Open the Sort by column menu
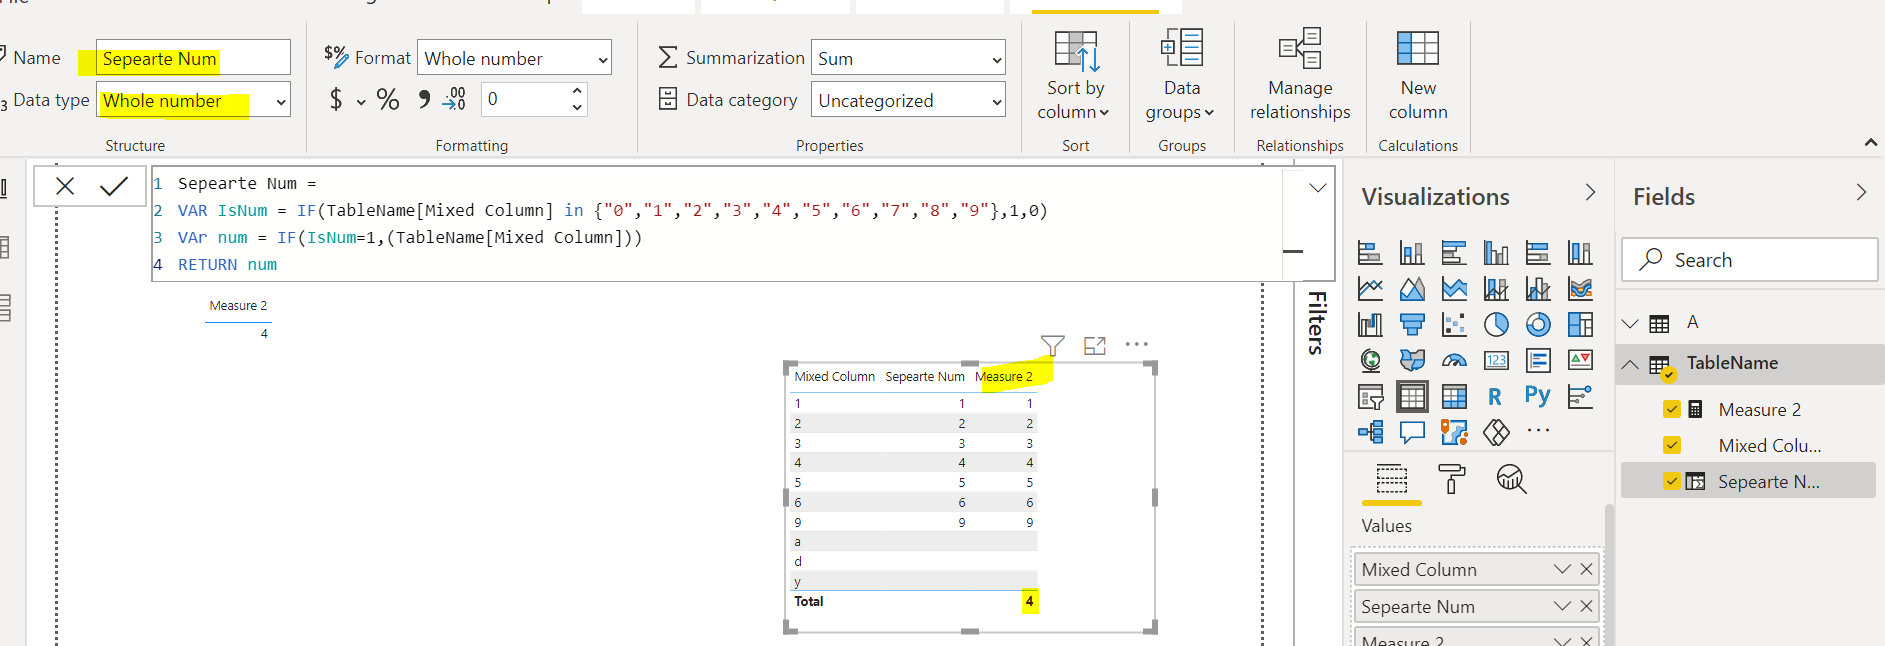The width and height of the screenshot is (1885, 646). (1075, 76)
